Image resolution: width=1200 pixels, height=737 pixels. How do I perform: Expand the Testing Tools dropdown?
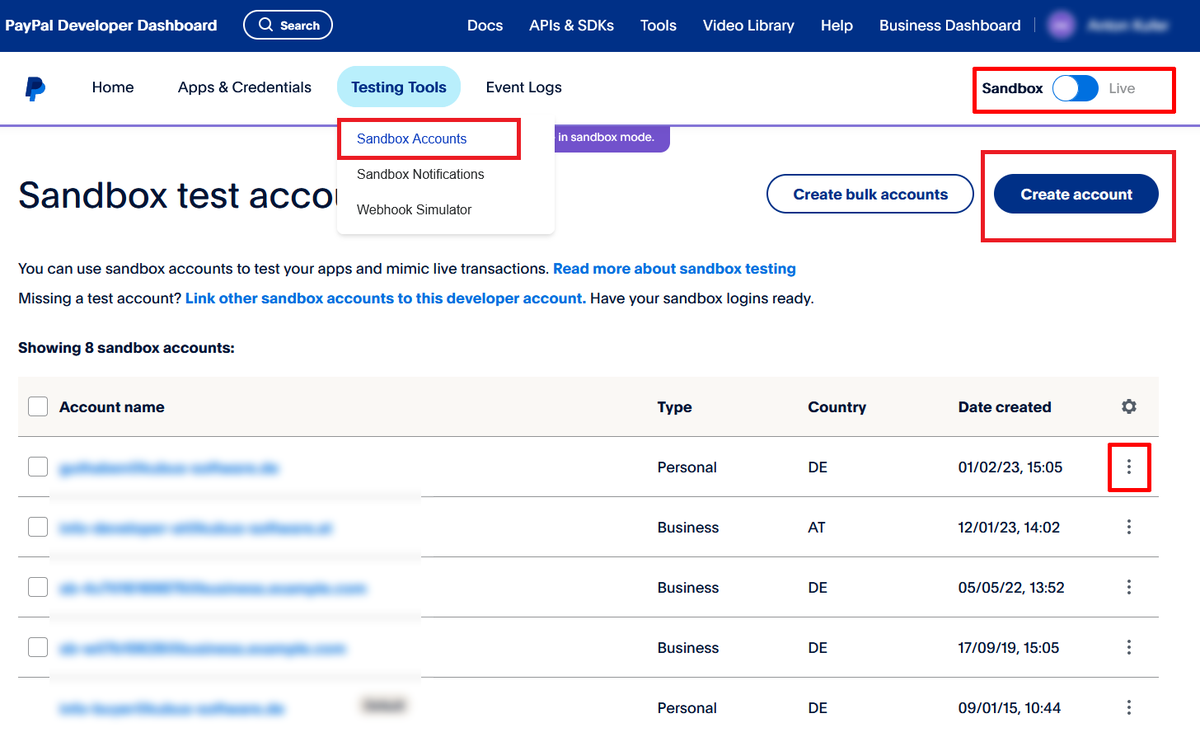[399, 87]
